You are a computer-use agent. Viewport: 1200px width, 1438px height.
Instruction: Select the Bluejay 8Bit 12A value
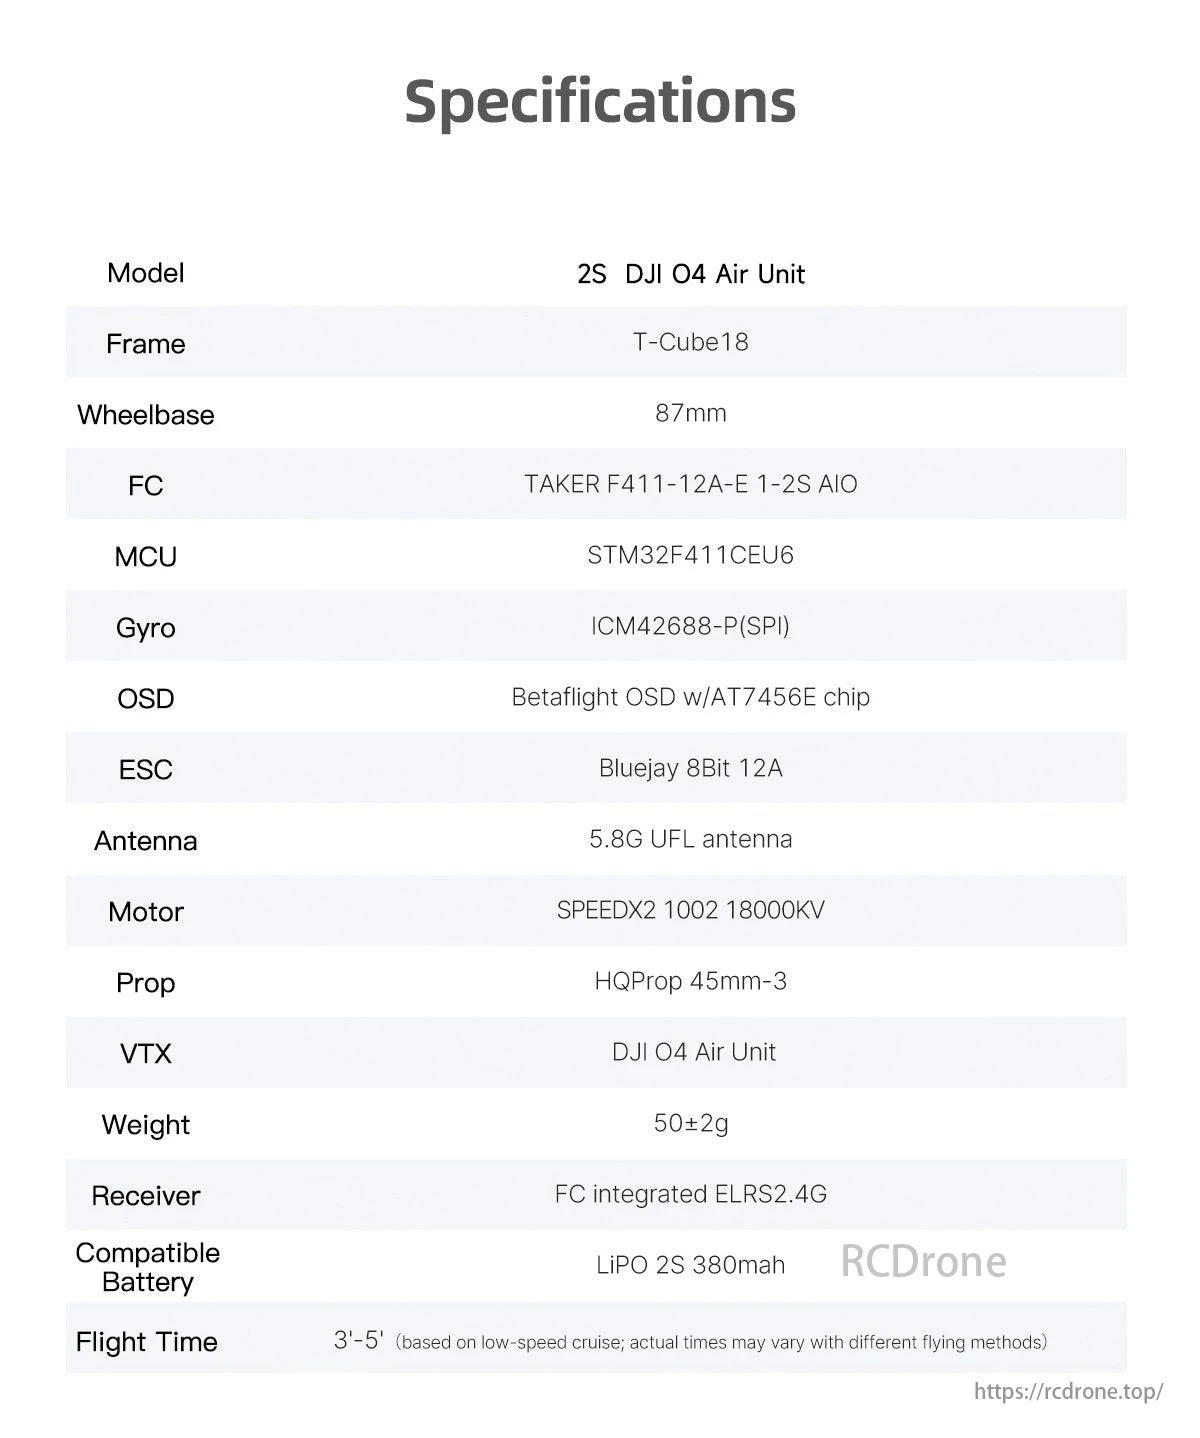point(691,768)
